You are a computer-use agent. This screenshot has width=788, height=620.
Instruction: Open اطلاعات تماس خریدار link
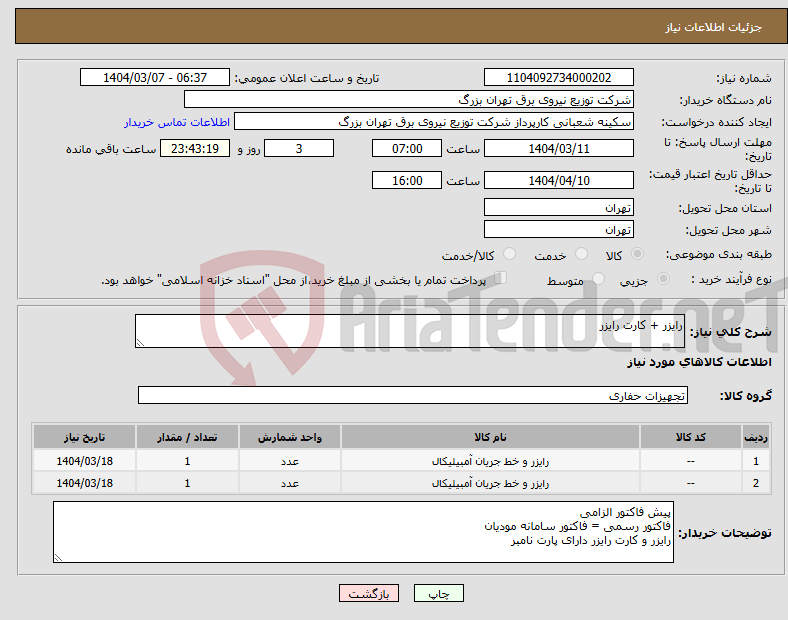click(x=177, y=122)
